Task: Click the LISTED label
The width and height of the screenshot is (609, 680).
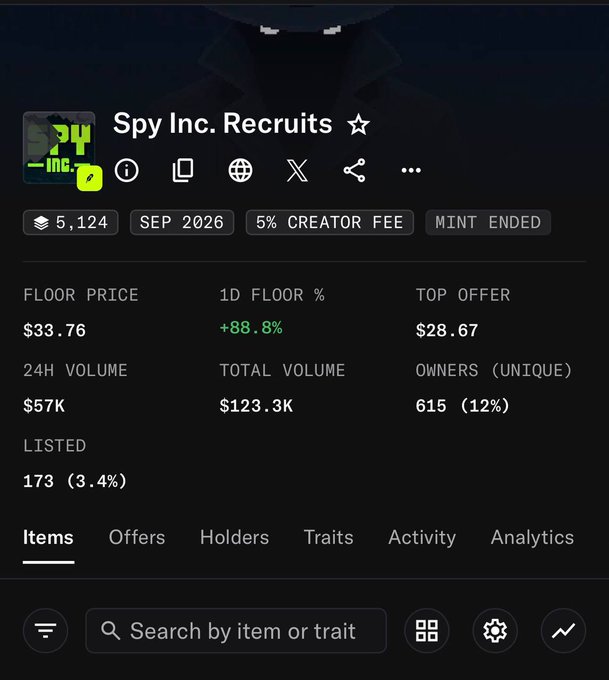Action: [x=55, y=446]
